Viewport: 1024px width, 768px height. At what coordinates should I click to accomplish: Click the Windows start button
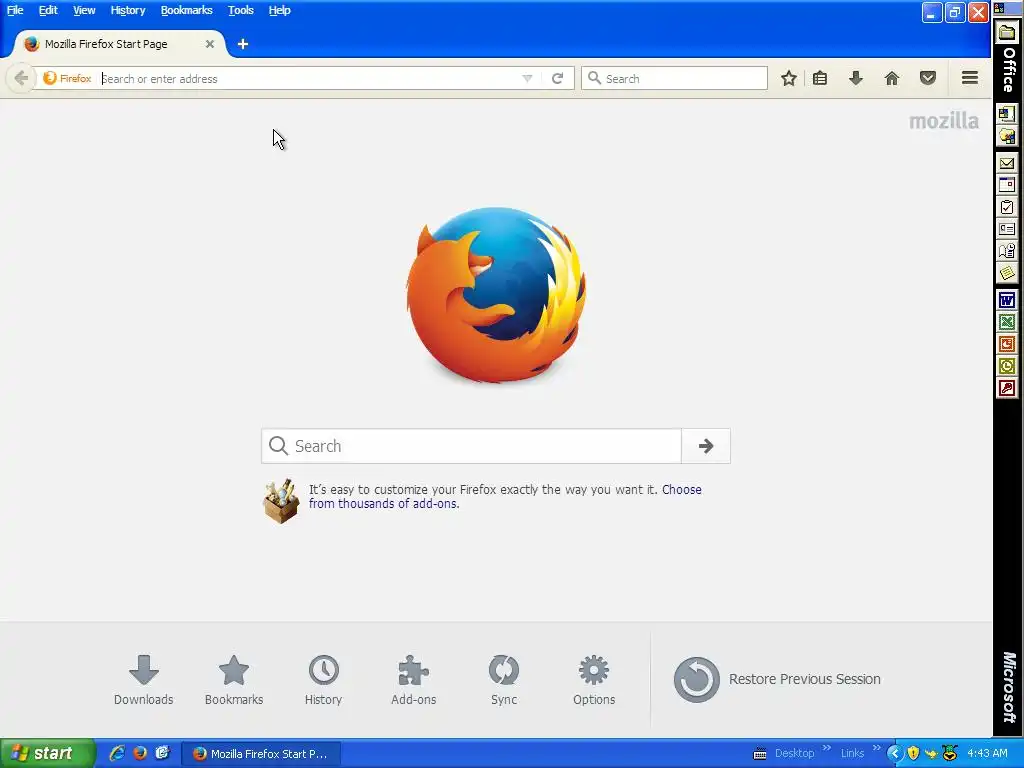pyautogui.click(x=47, y=754)
